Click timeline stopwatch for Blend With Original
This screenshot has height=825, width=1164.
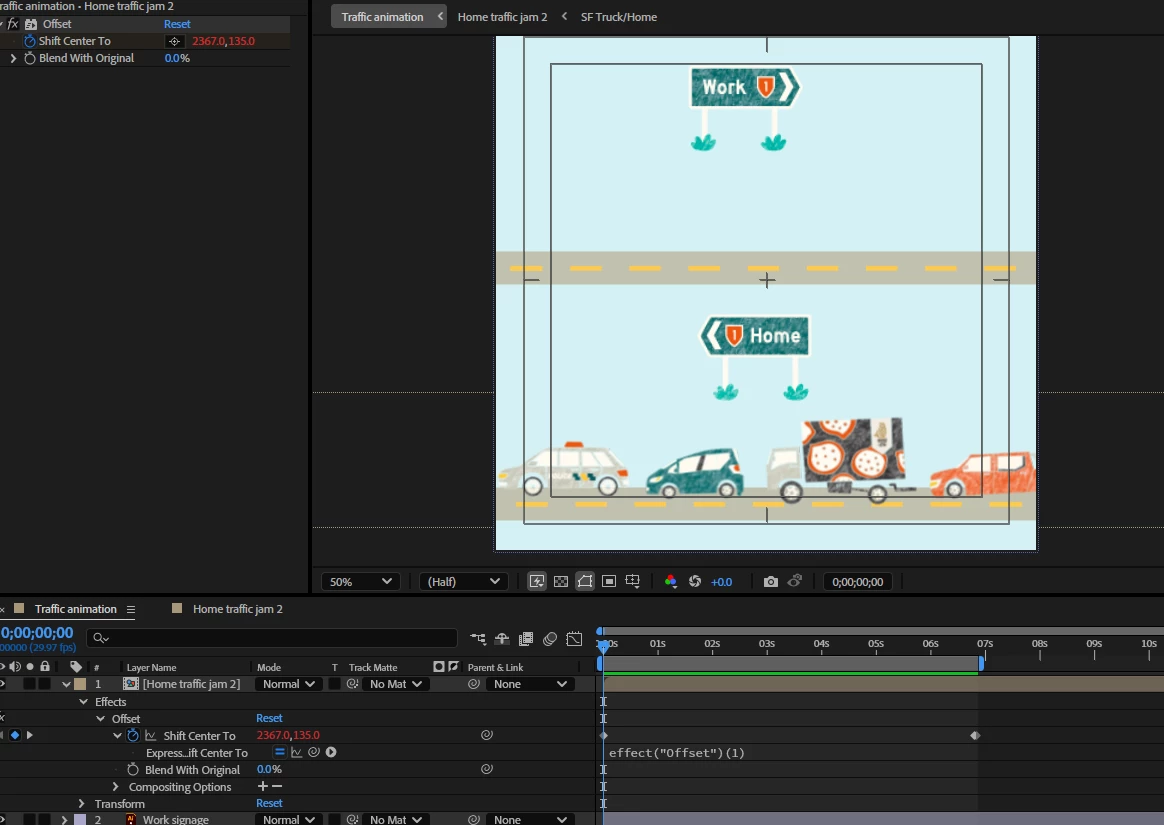(x=133, y=769)
